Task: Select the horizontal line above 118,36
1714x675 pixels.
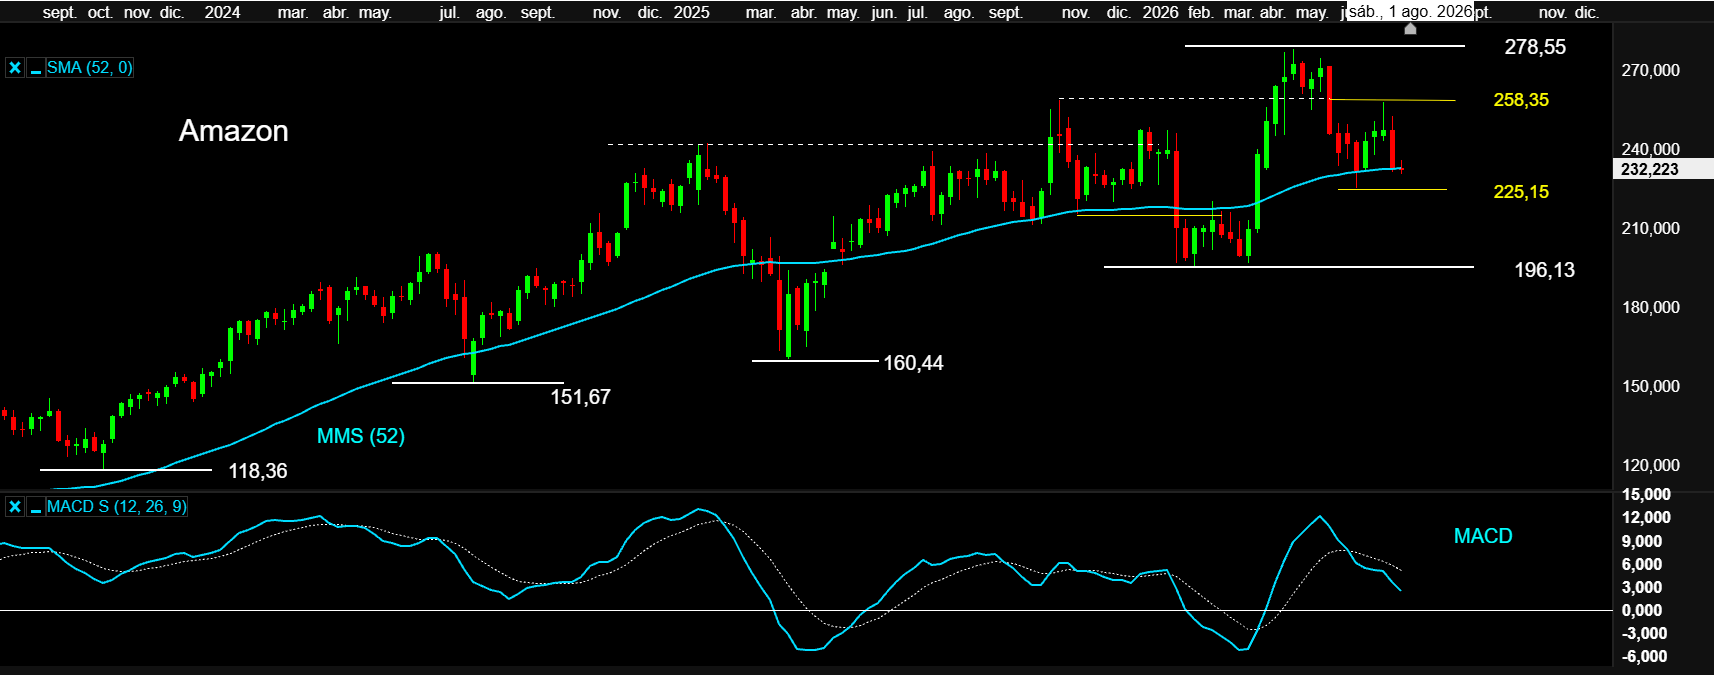Action: coord(126,469)
